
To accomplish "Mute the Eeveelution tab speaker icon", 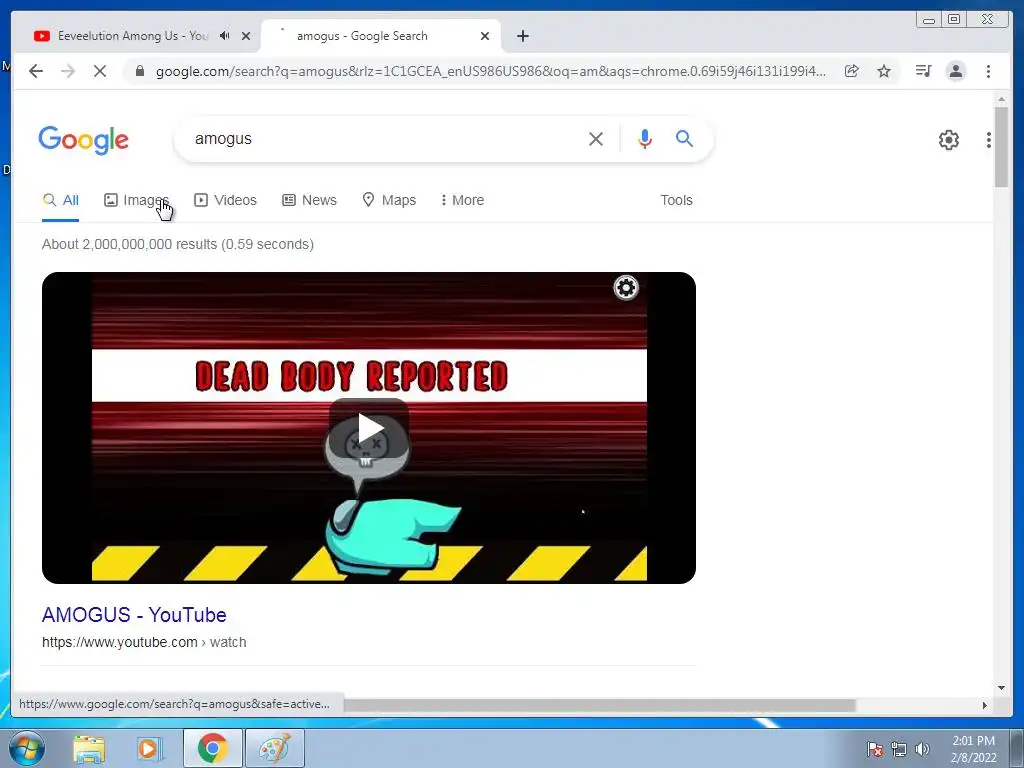I will coord(225,36).
